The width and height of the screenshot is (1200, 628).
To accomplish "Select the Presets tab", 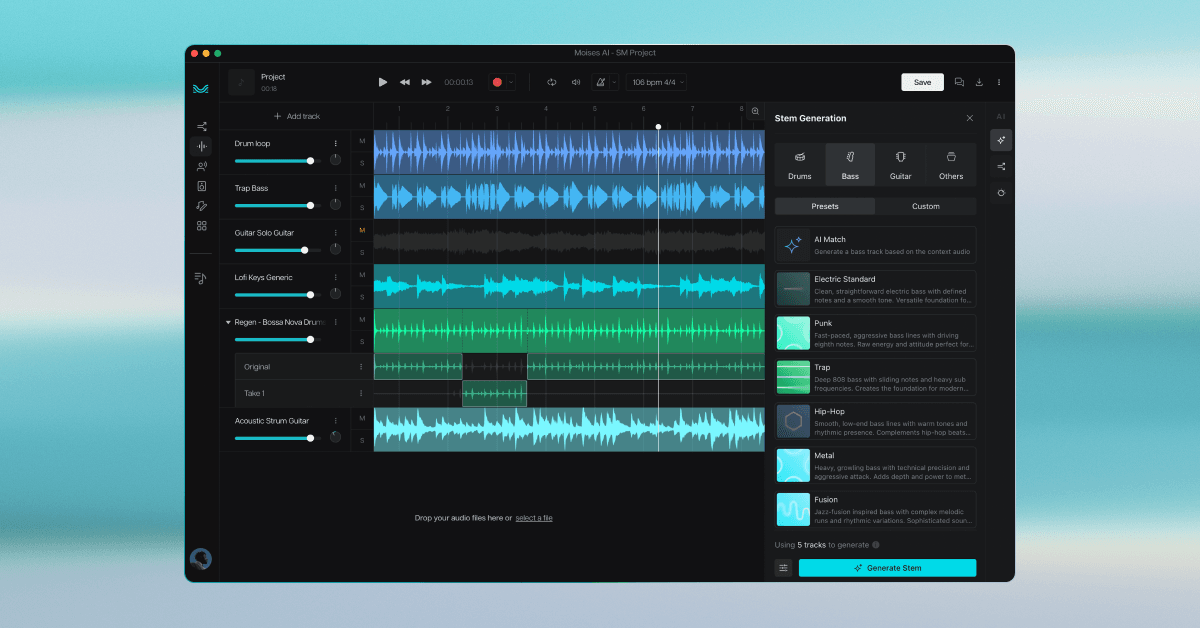I will click(x=825, y=206).
